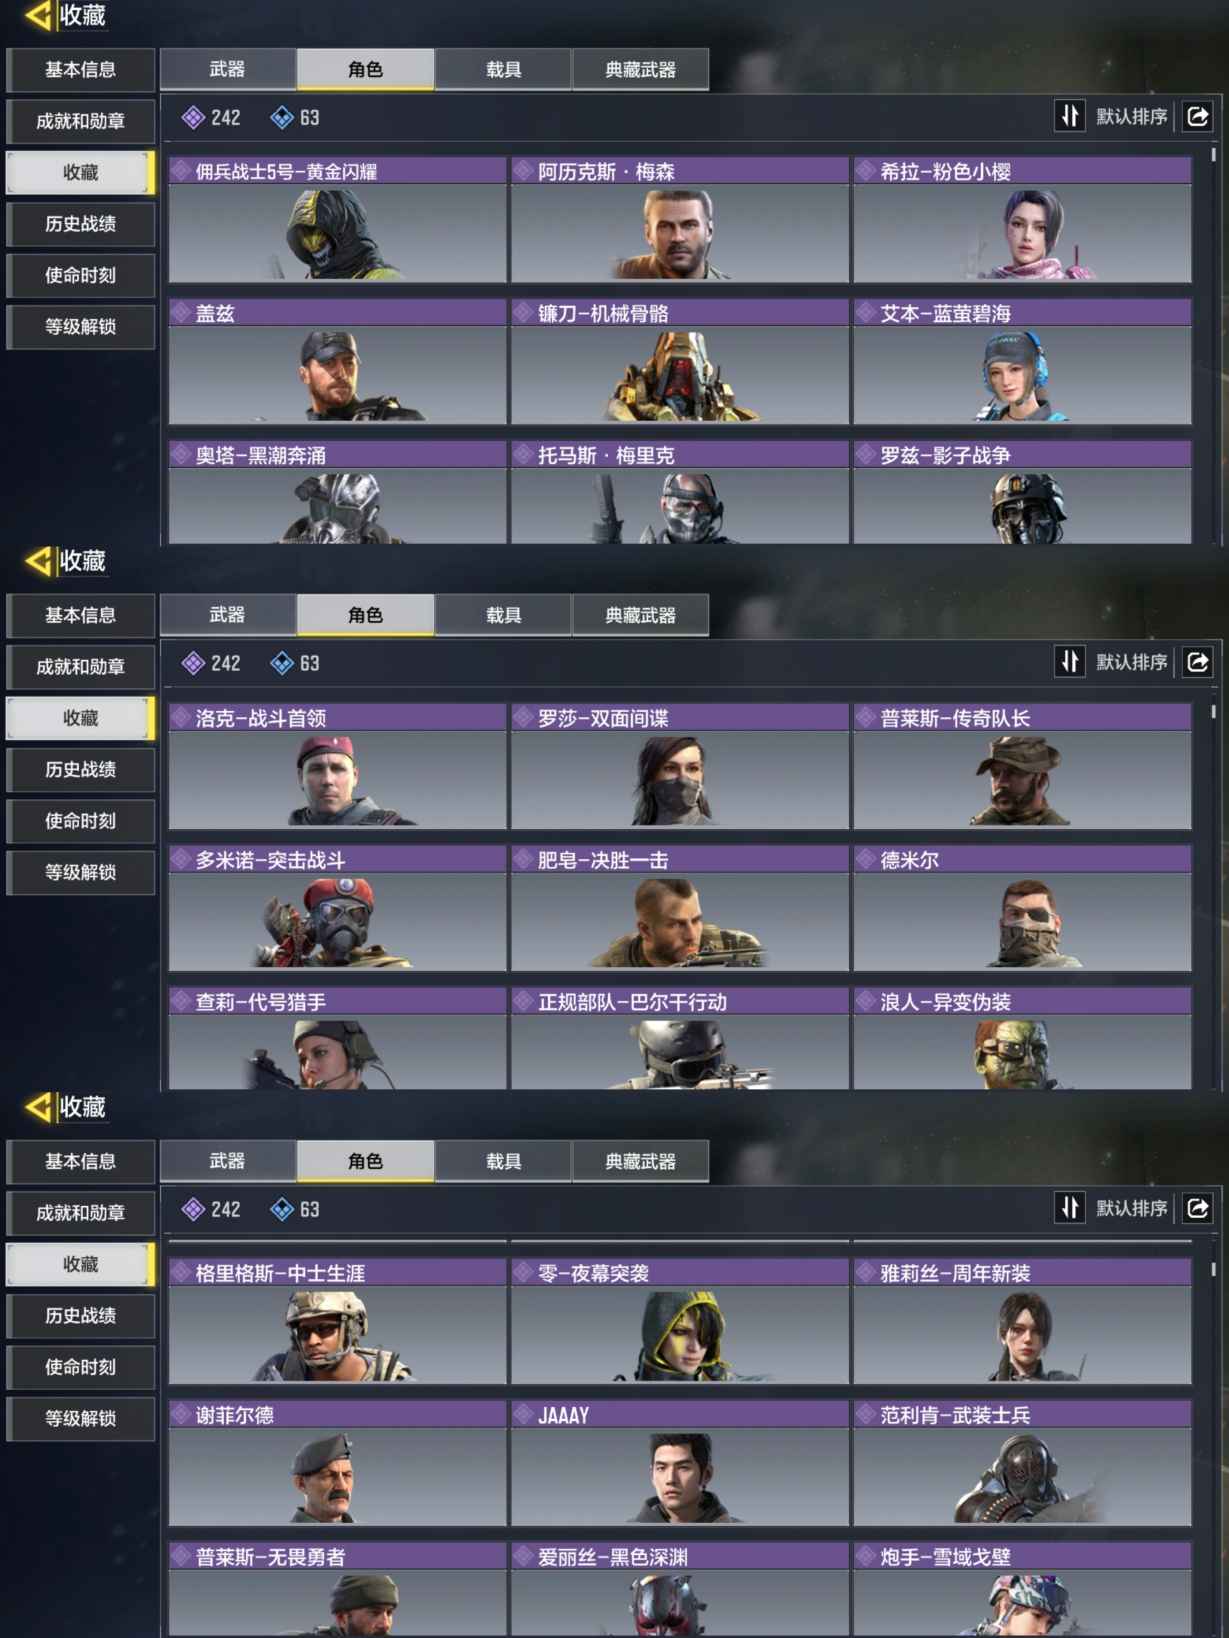Screen dimensions: 1229x1638
Task: Open 历史战绩 in sidebar beside 盖兹 card
Action: click(x=80, y=224)
